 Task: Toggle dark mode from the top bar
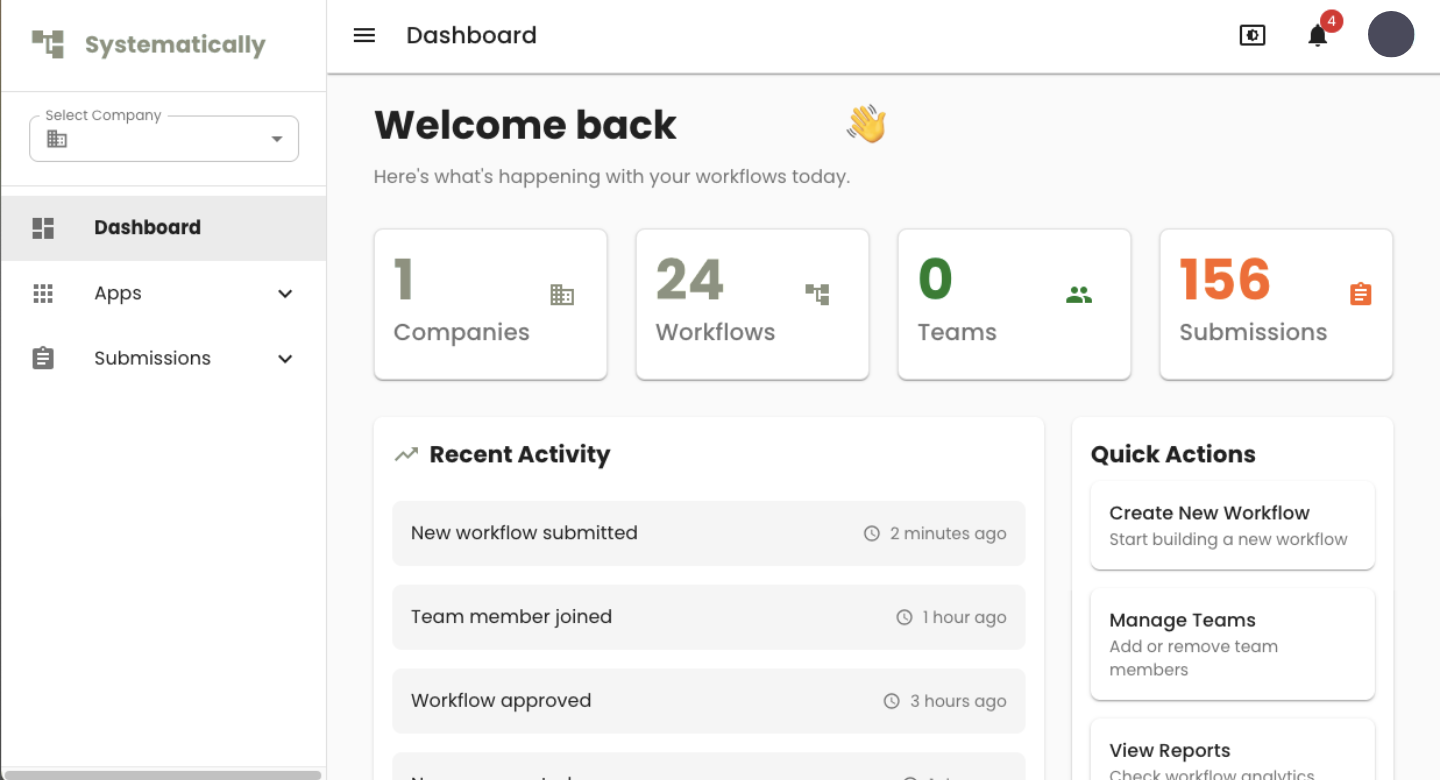tap(1252, 34)
